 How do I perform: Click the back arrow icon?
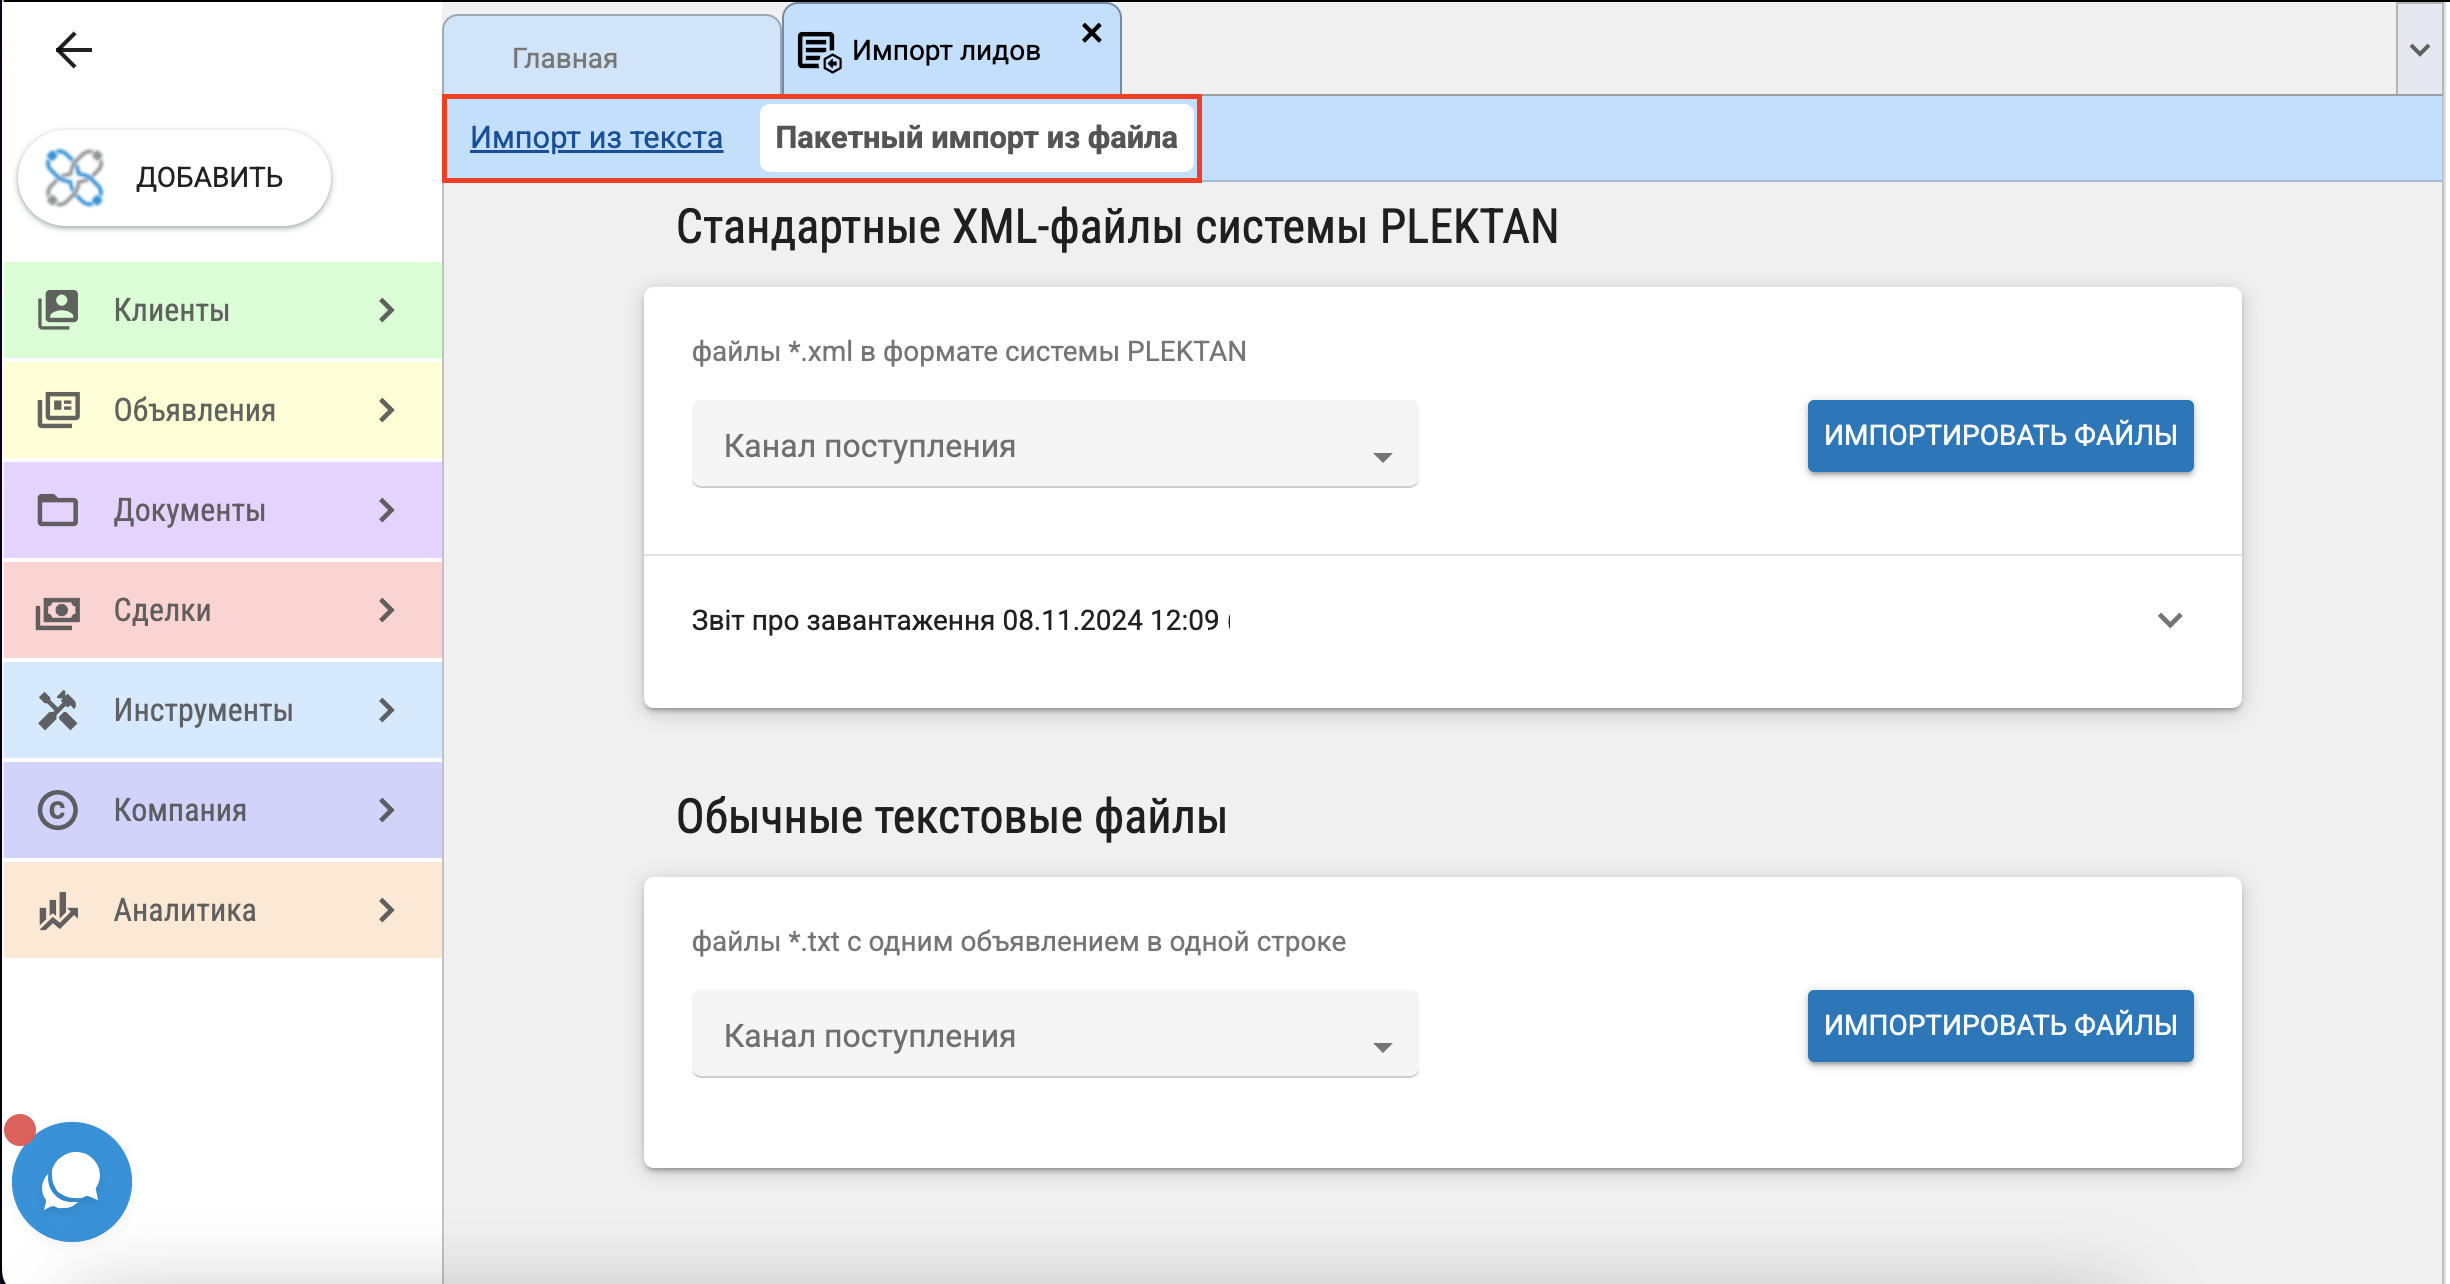[74, 50]
